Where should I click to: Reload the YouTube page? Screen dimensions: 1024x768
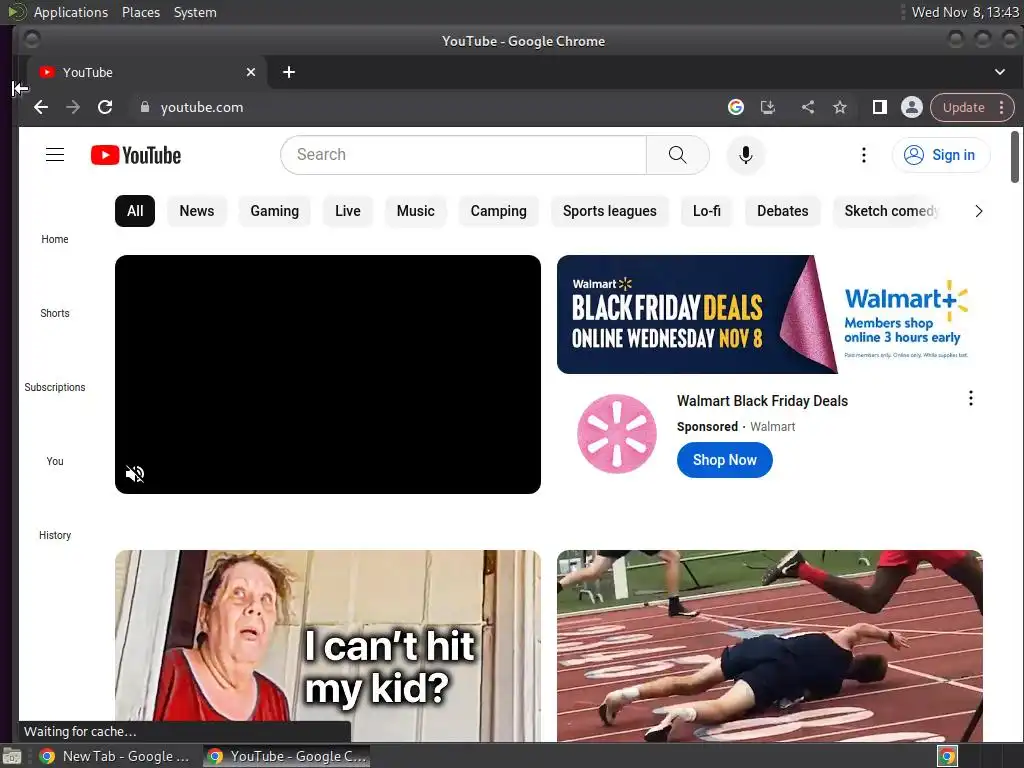pos(104,107)
